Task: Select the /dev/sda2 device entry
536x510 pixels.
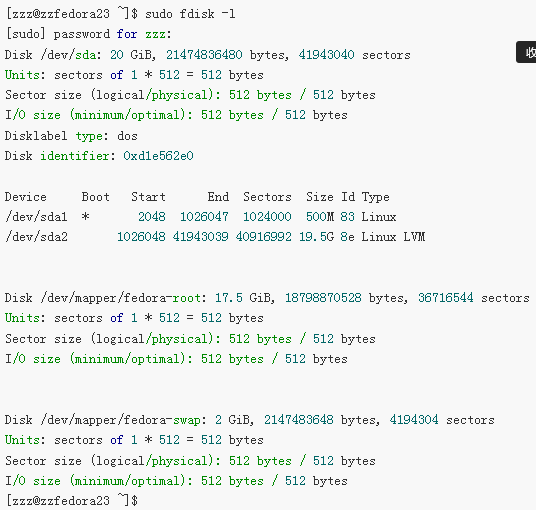Action: click(x=36, y=237)
